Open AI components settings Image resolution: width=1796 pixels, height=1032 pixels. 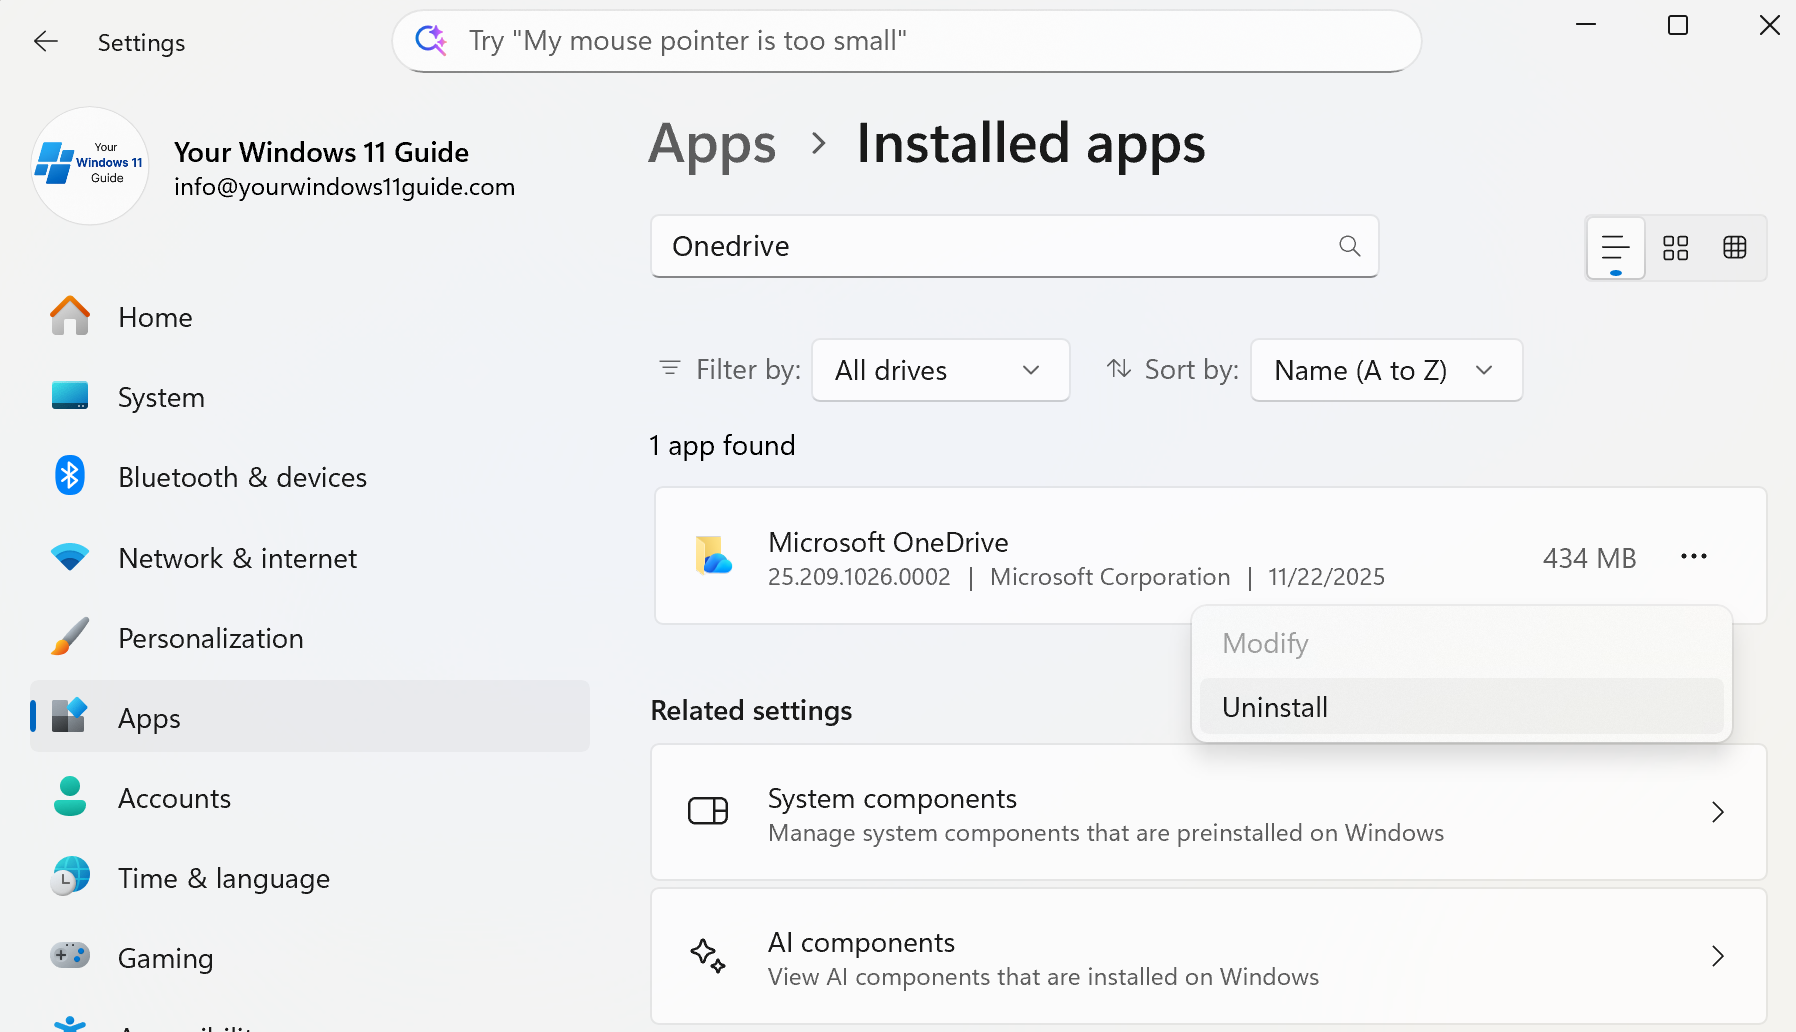point(1210,956)
